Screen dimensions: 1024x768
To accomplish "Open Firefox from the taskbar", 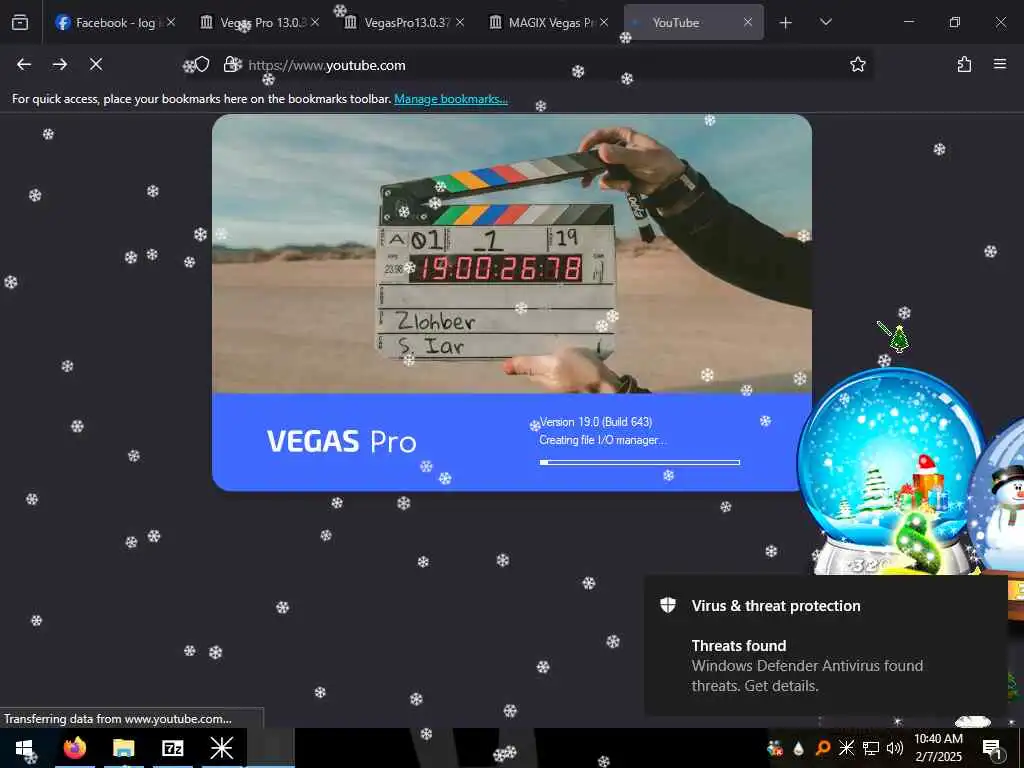I will tap(74, 748).
